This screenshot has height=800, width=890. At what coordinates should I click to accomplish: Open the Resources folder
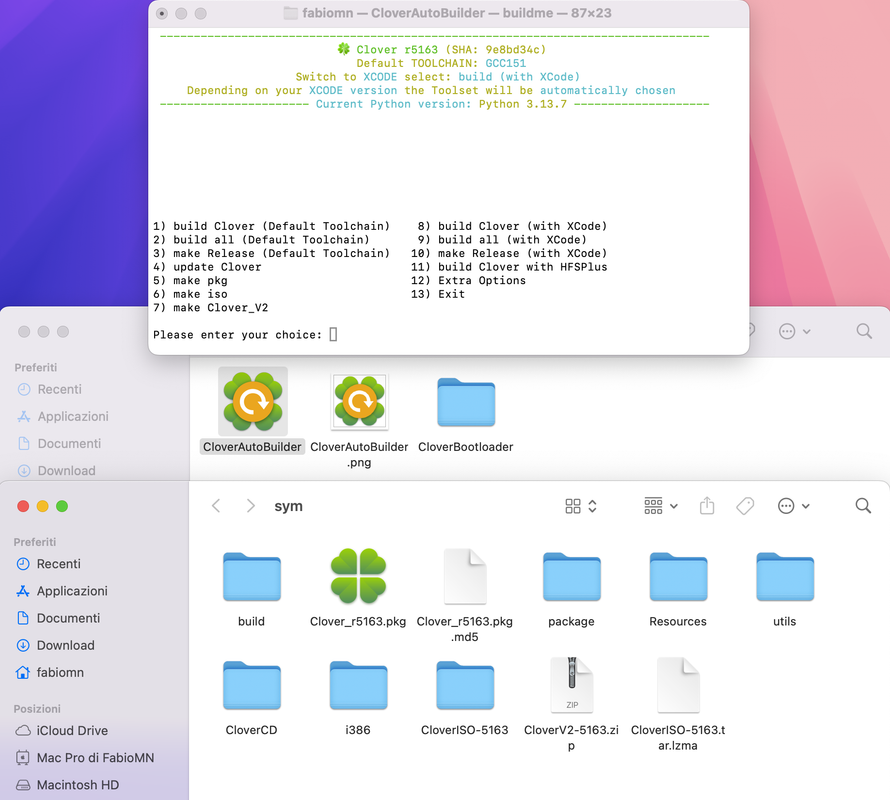(x=678, y=576)
